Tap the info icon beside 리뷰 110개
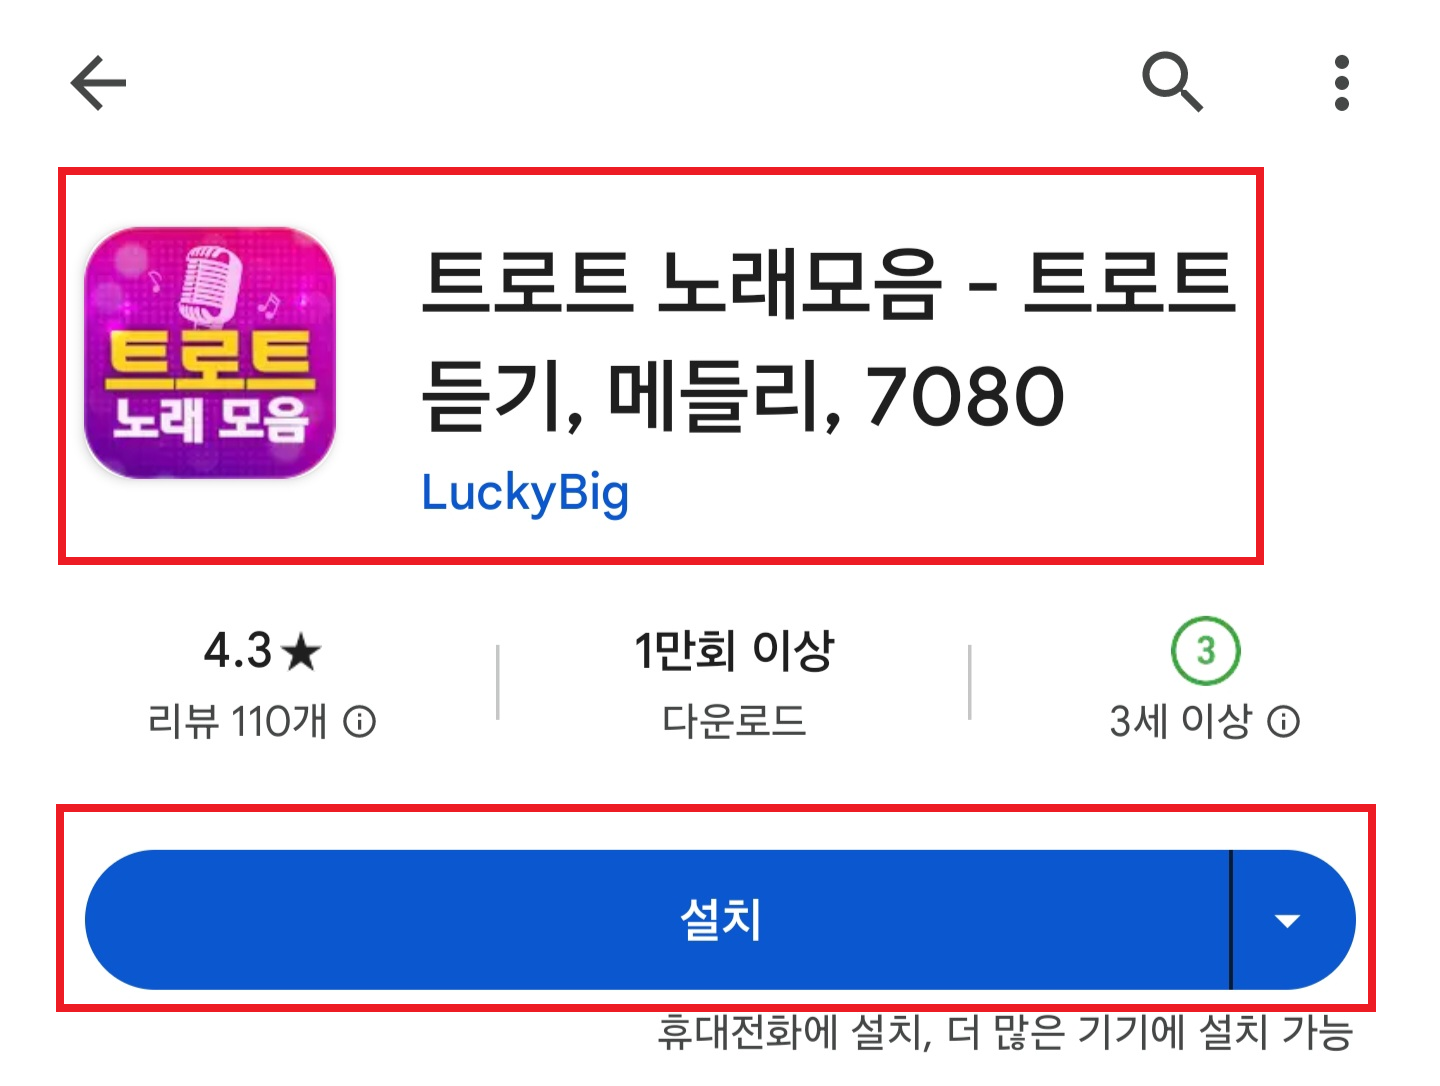This screenshot has height=1086, width=1440. [x=360, y=721]
